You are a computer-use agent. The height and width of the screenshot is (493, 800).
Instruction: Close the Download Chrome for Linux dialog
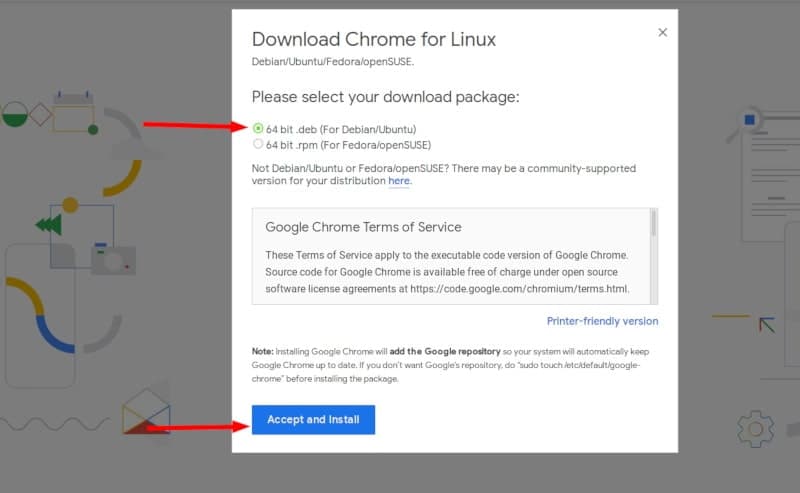(662, 33)
